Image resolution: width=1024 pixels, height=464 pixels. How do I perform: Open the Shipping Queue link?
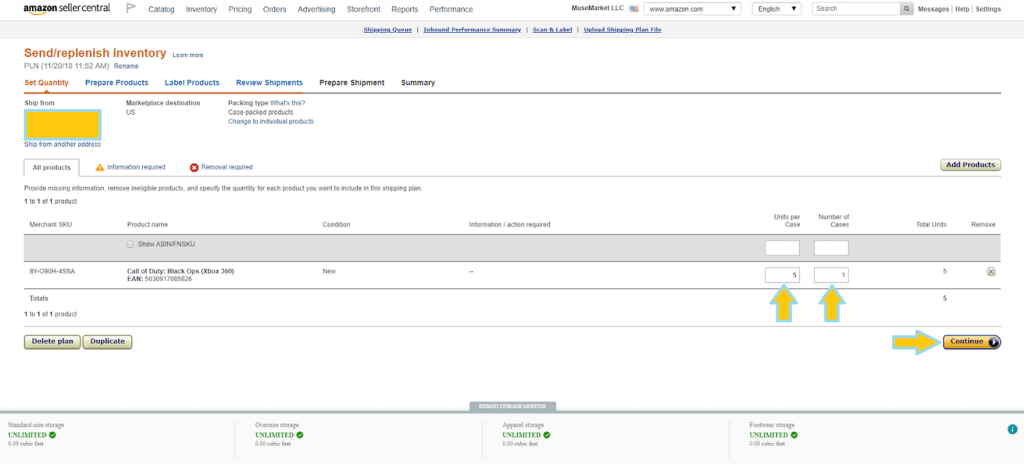(387, 30)
